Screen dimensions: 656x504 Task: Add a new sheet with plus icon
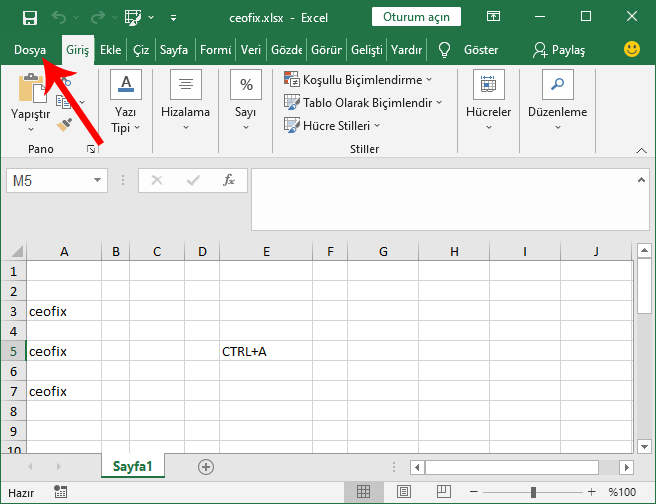tap(206, 467)
